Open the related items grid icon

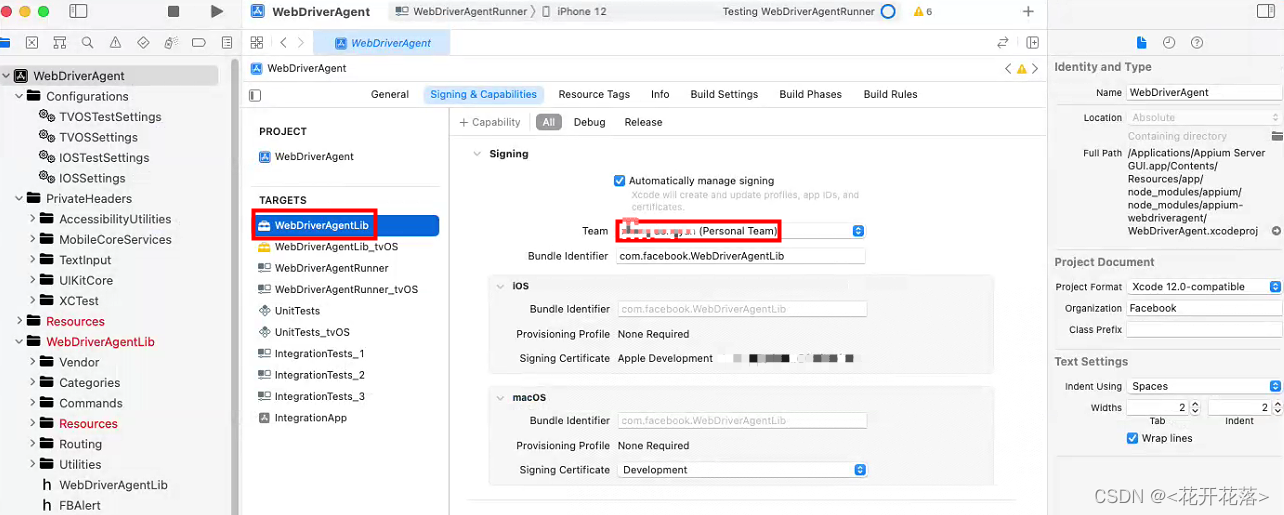[x=257, y=42]
